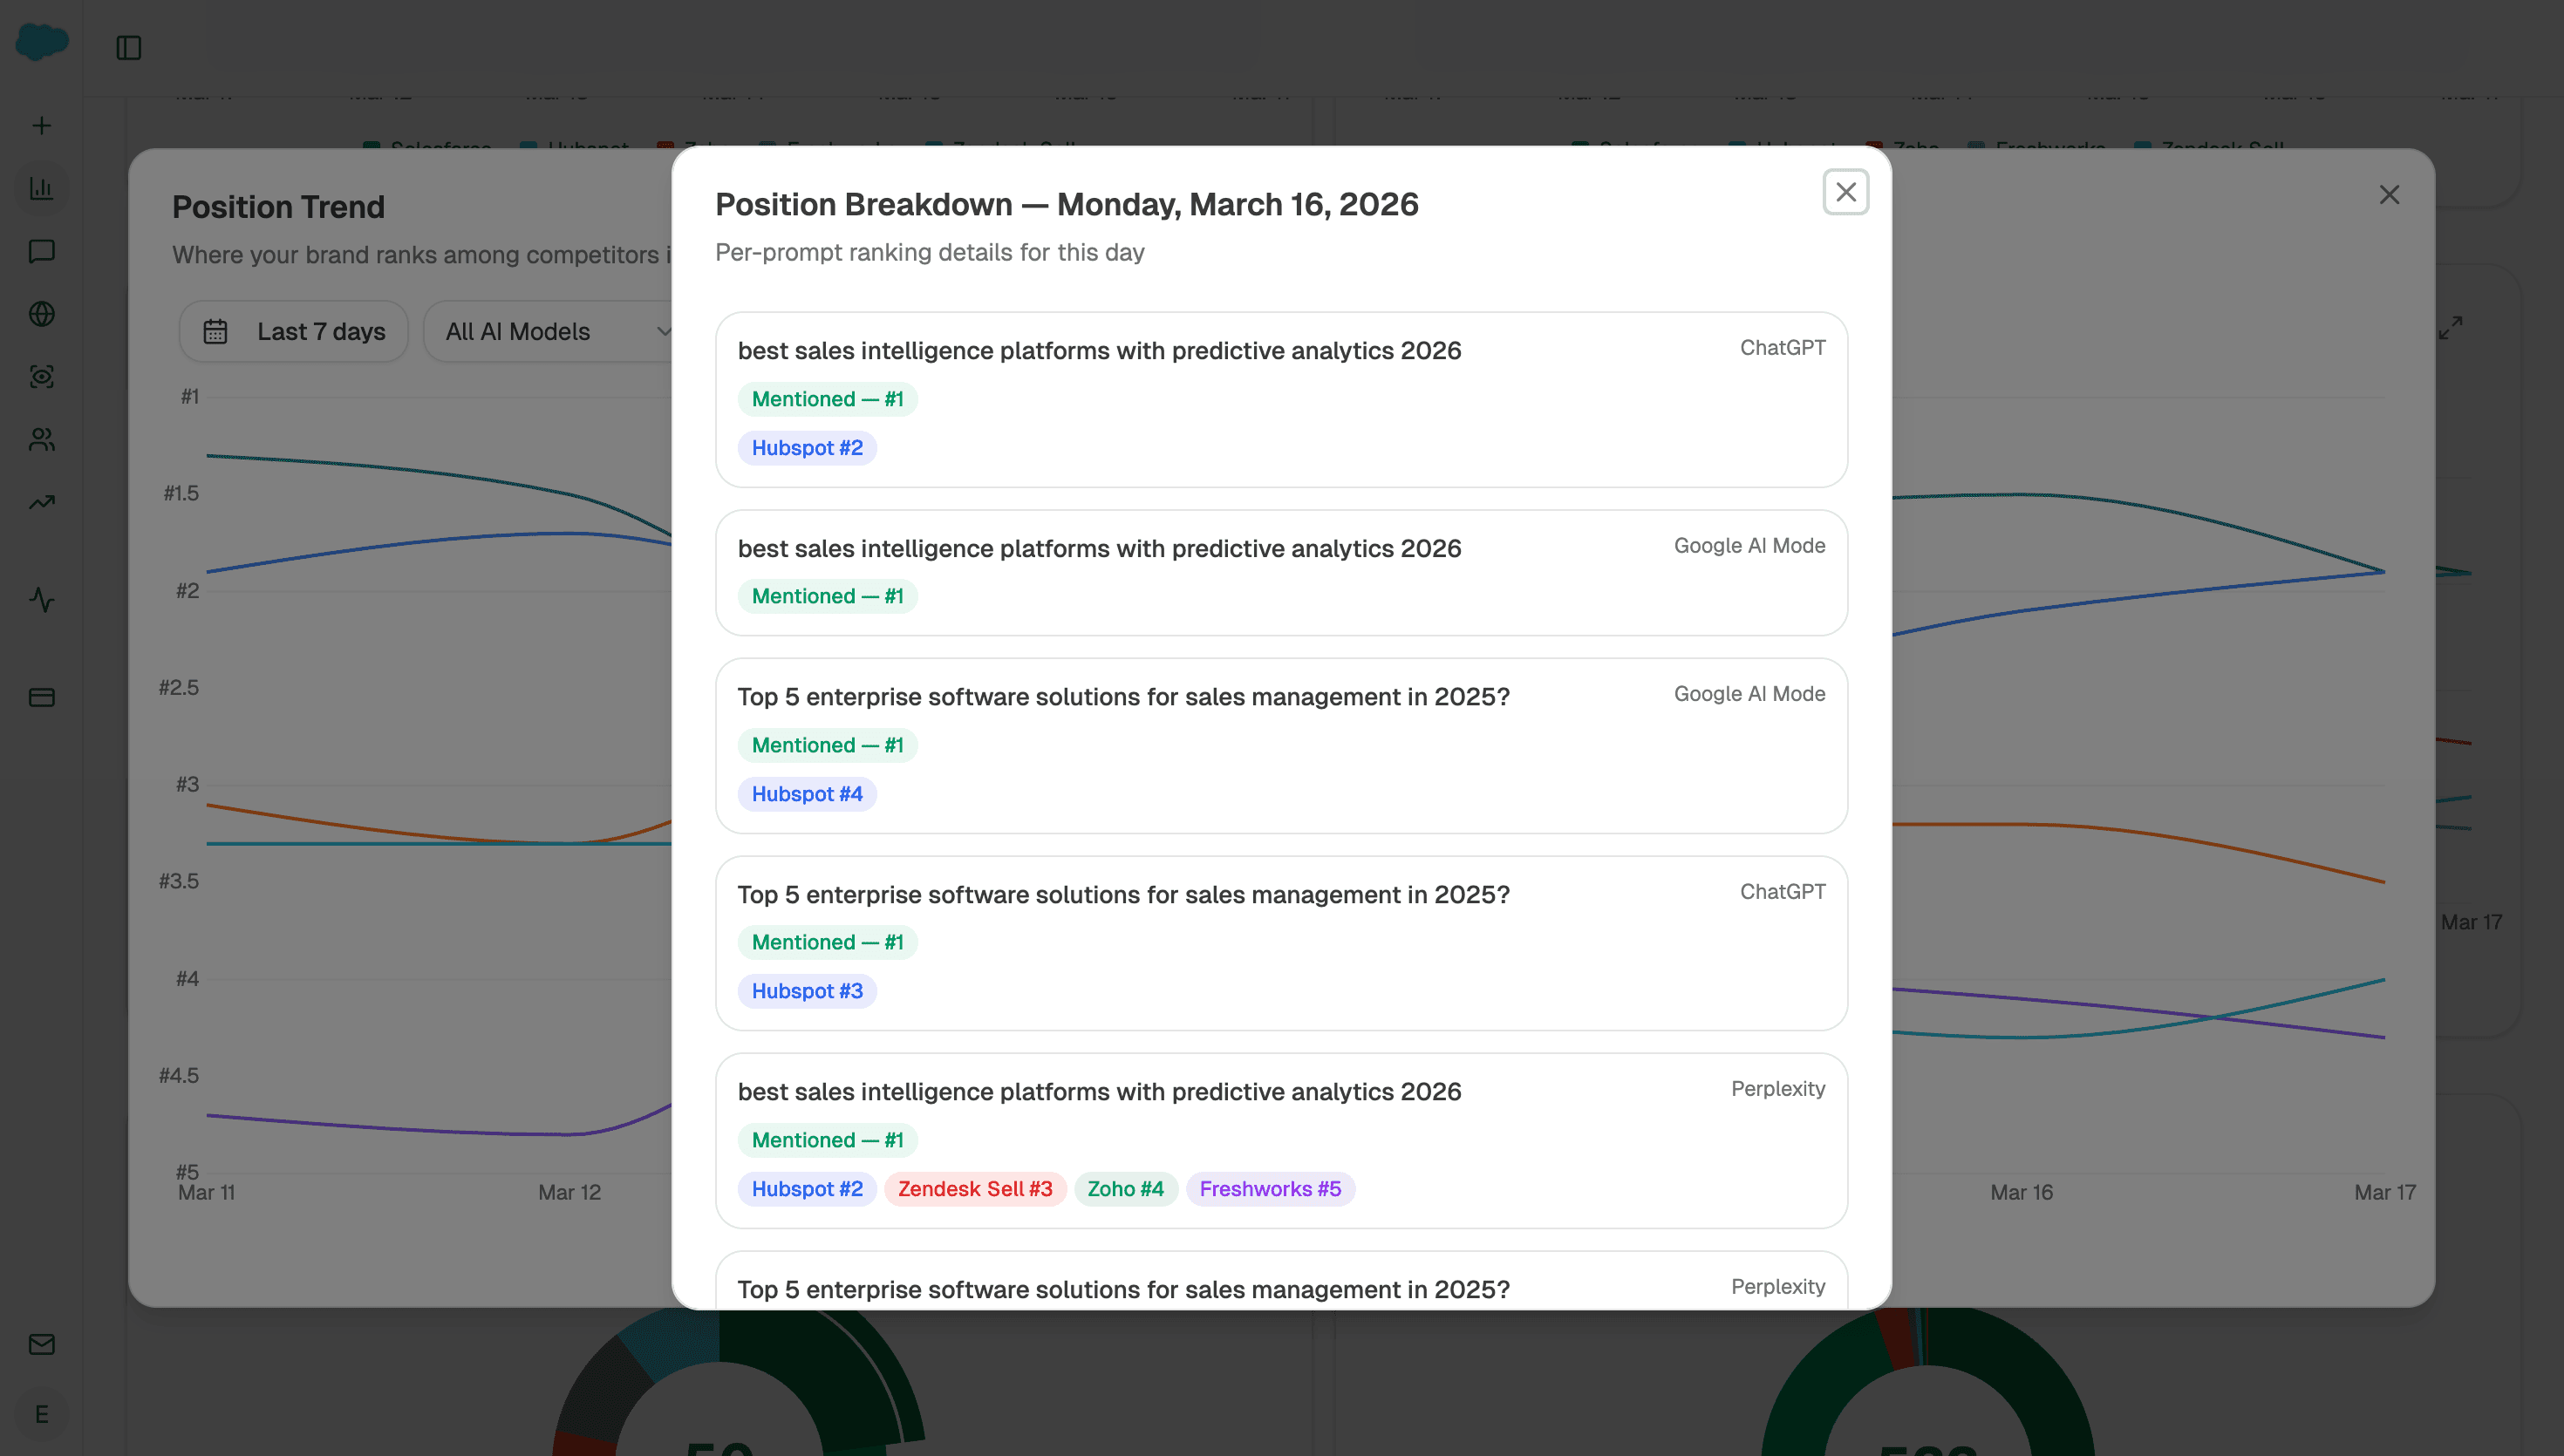
Task: Click Mentioned #1 badge in Google AI Top 5 card
Action: (x=828, y=745)
